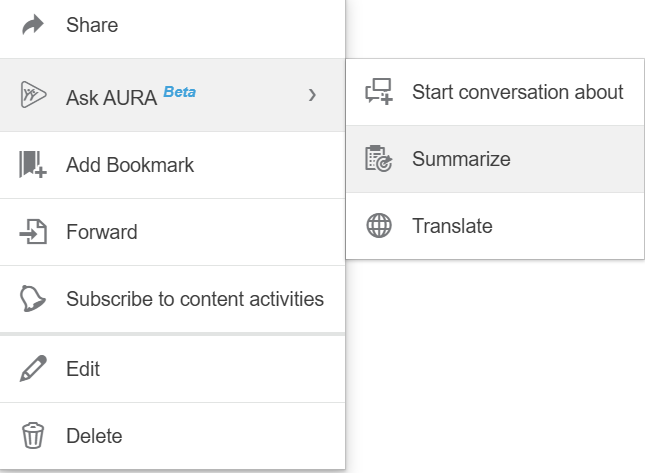The width and height of the screenshot is (645, 473).
Task: Select Start conversation about in the submenu
Action: tap(517, 92)
